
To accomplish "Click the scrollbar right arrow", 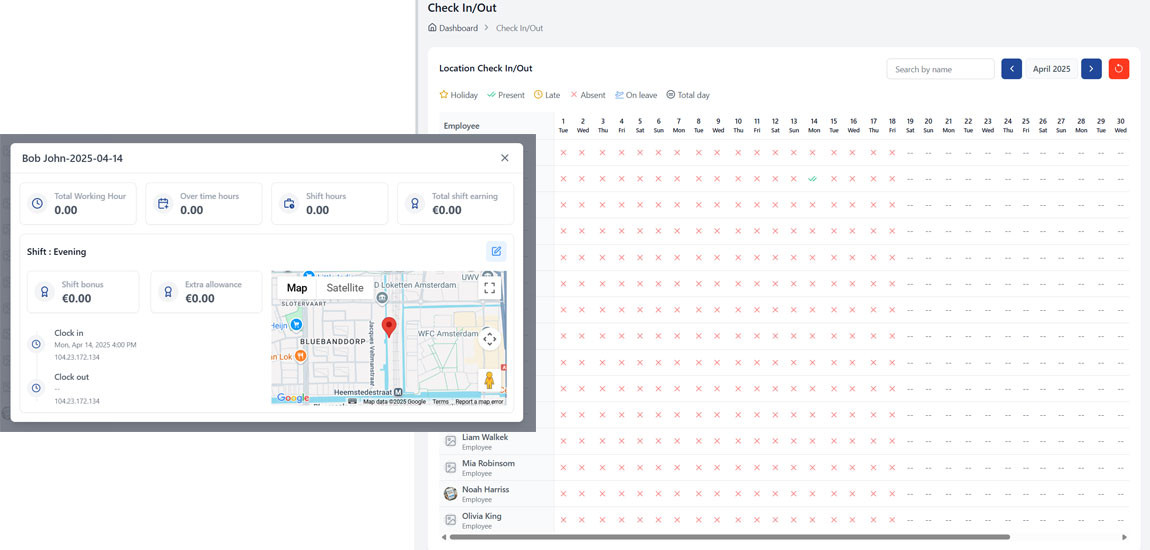I will (1125, 537).
